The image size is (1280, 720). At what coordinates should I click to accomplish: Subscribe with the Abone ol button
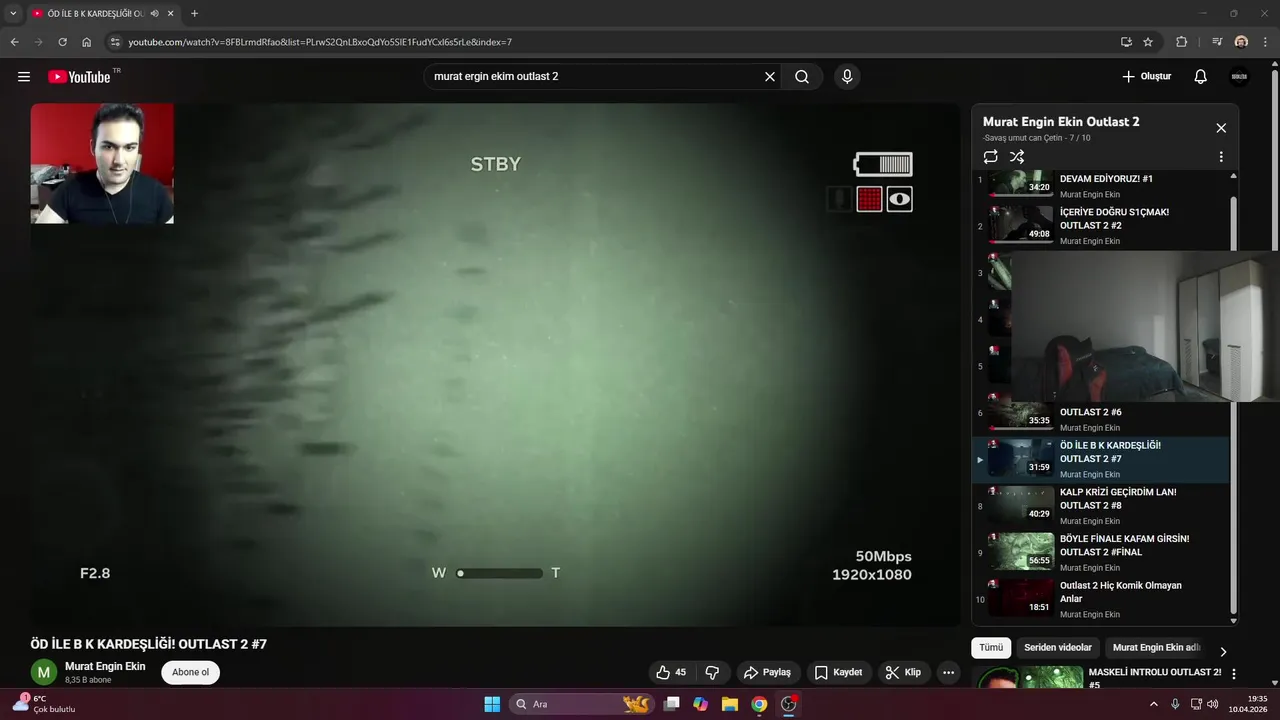(x=190, y=673)
